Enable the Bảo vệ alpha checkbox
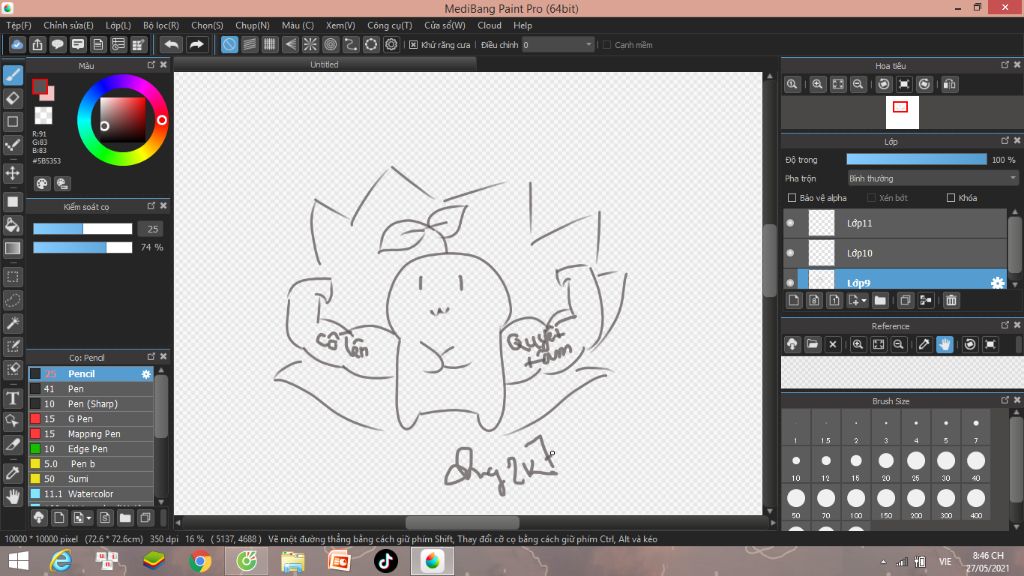The image size is (1024, 576). pos(792,198)
